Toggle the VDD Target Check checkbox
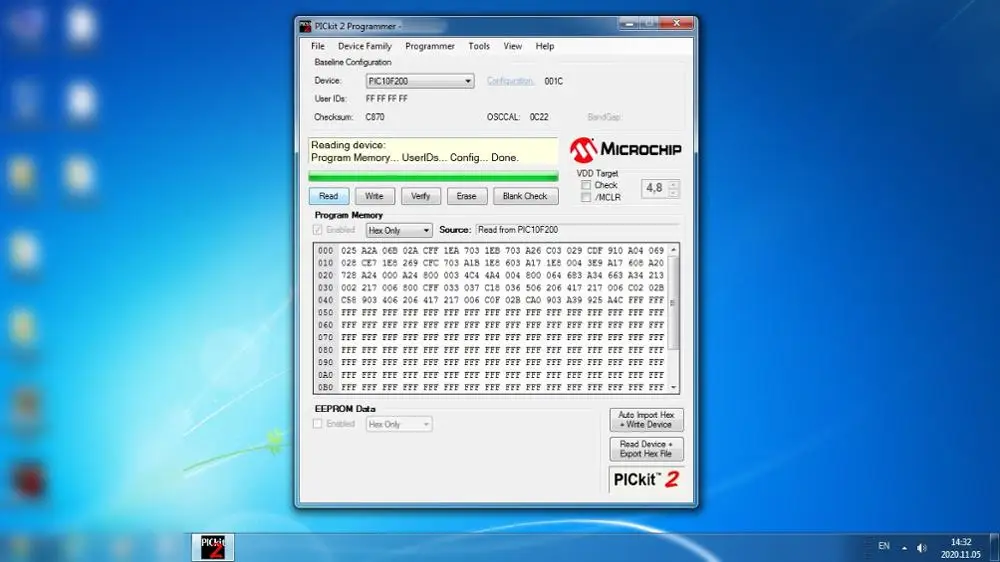This screenshot has width=1000, height=562. [x=585, y=185]
